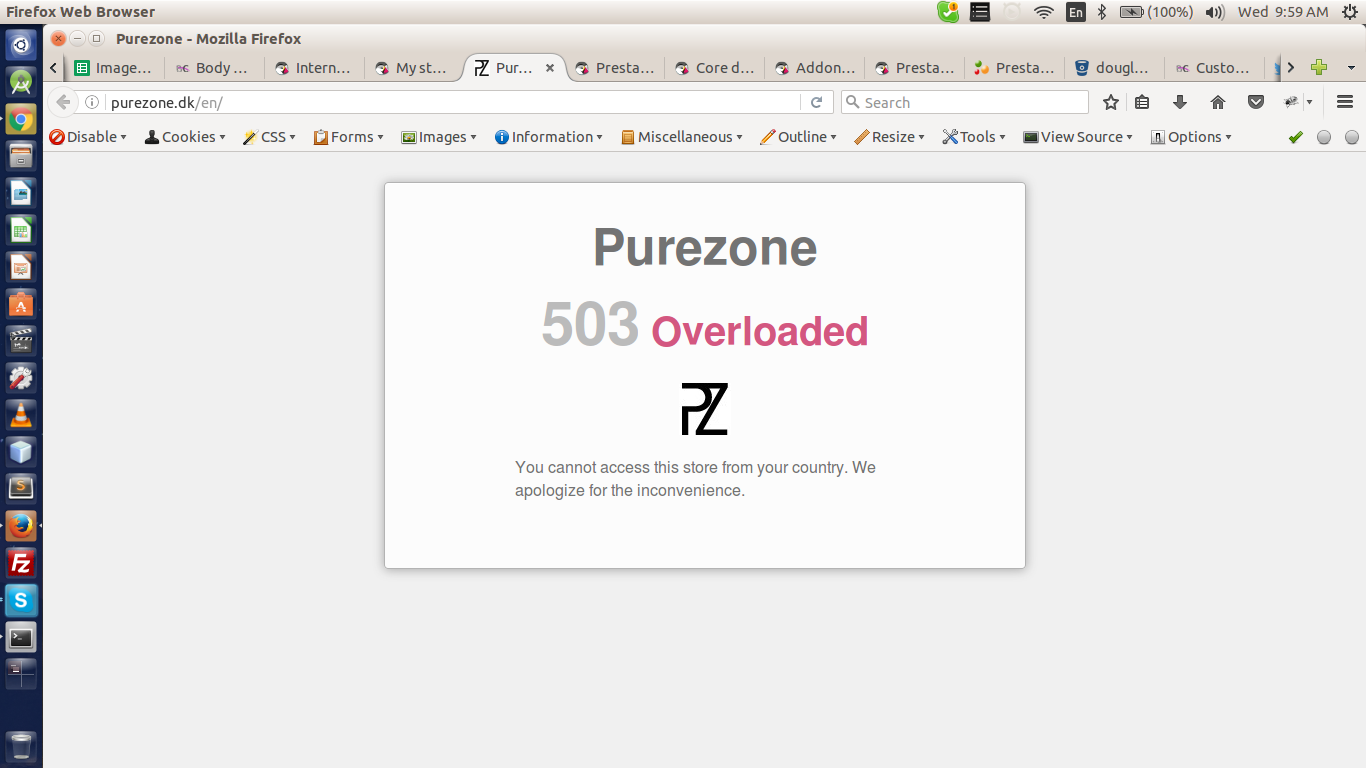Switch to the 'Intern...' tab

pyautogui.click(x=314, y=68)
